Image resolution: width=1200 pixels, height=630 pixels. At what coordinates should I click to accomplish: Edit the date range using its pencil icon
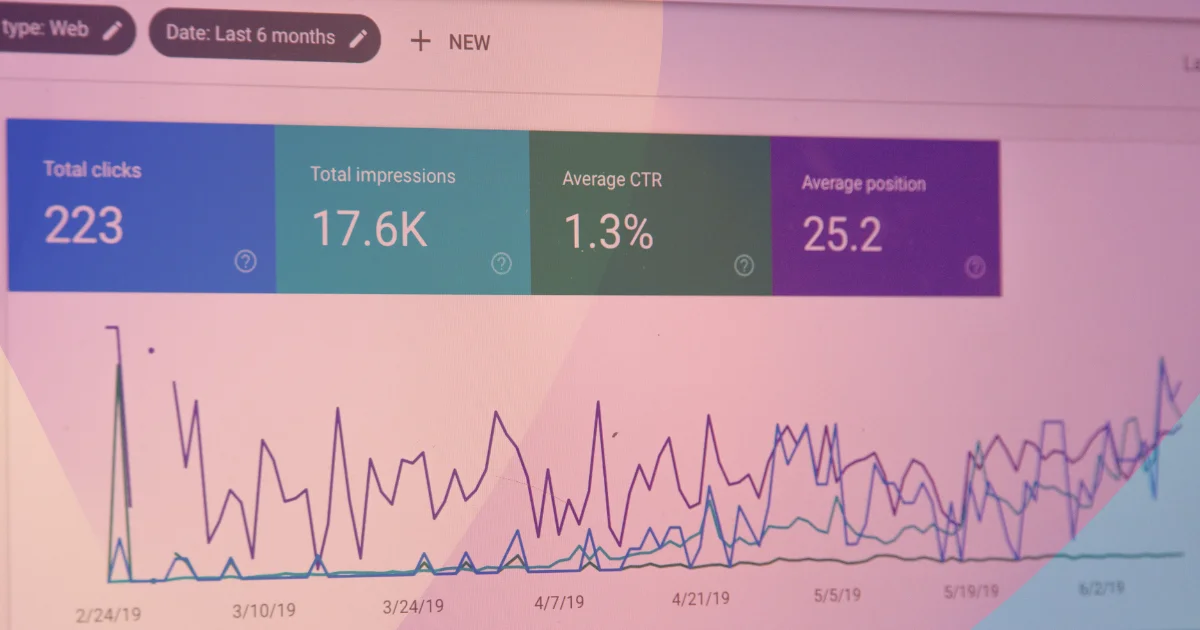pos(359,37)
